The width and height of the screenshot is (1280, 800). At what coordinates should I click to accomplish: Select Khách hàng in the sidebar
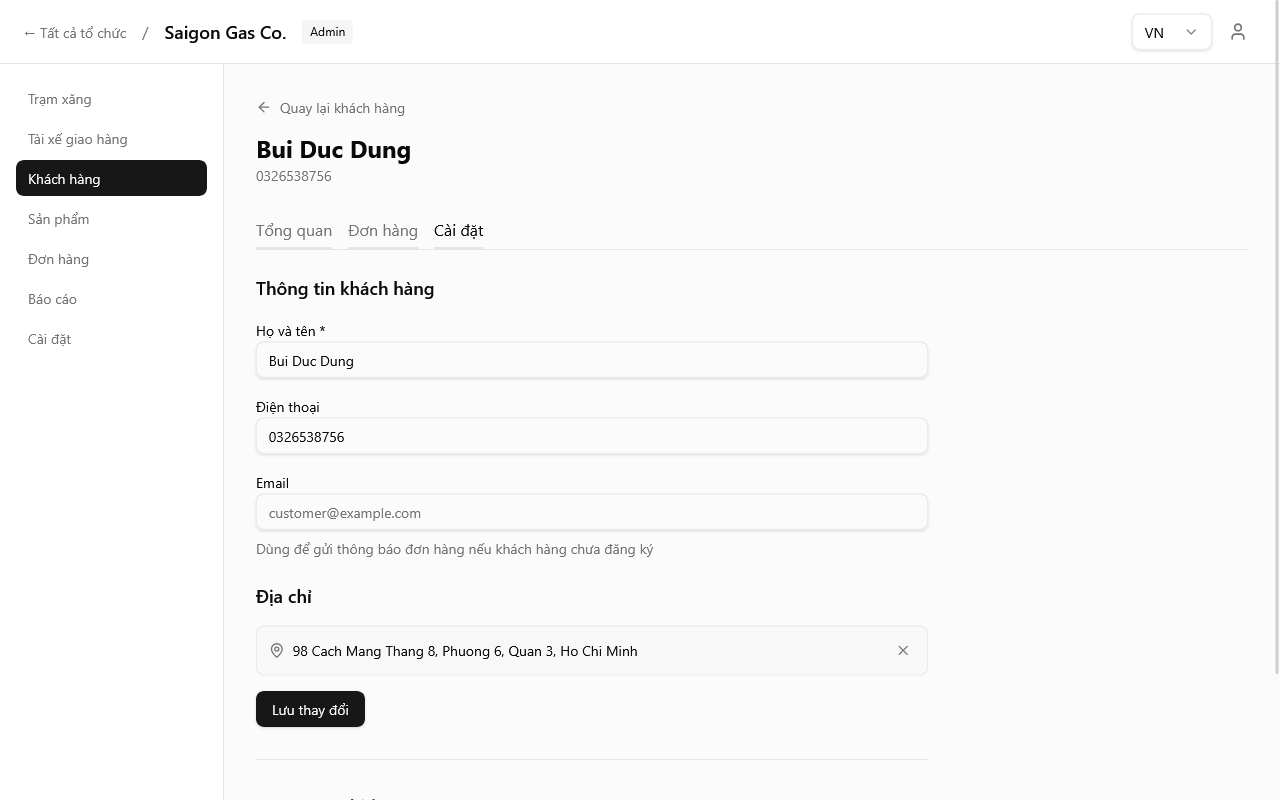[x=64, y=179]
